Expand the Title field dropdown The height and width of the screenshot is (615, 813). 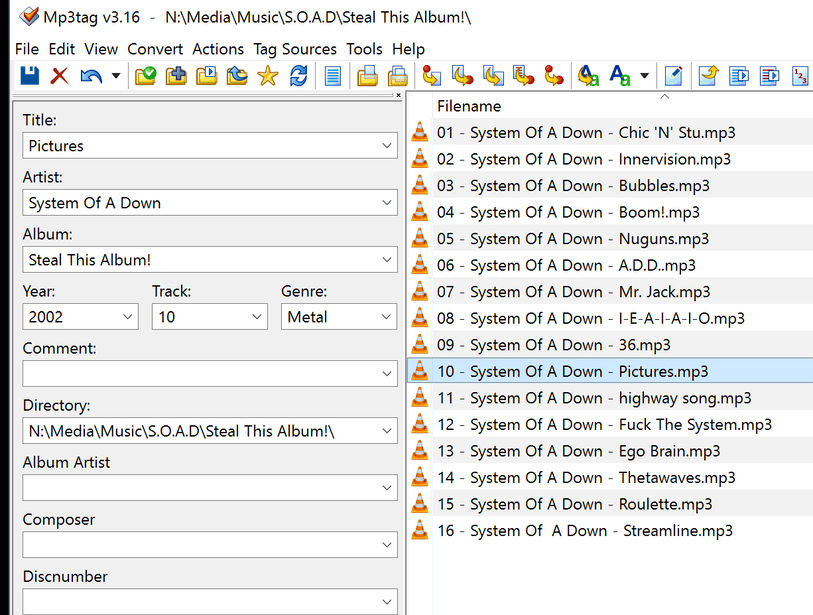pyautogui.click(x=386, y=146)
